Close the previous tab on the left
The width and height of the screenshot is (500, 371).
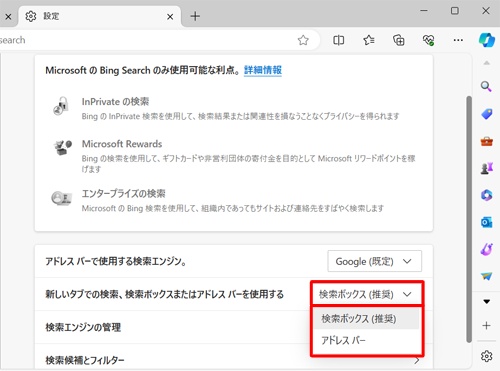point(8,16)
